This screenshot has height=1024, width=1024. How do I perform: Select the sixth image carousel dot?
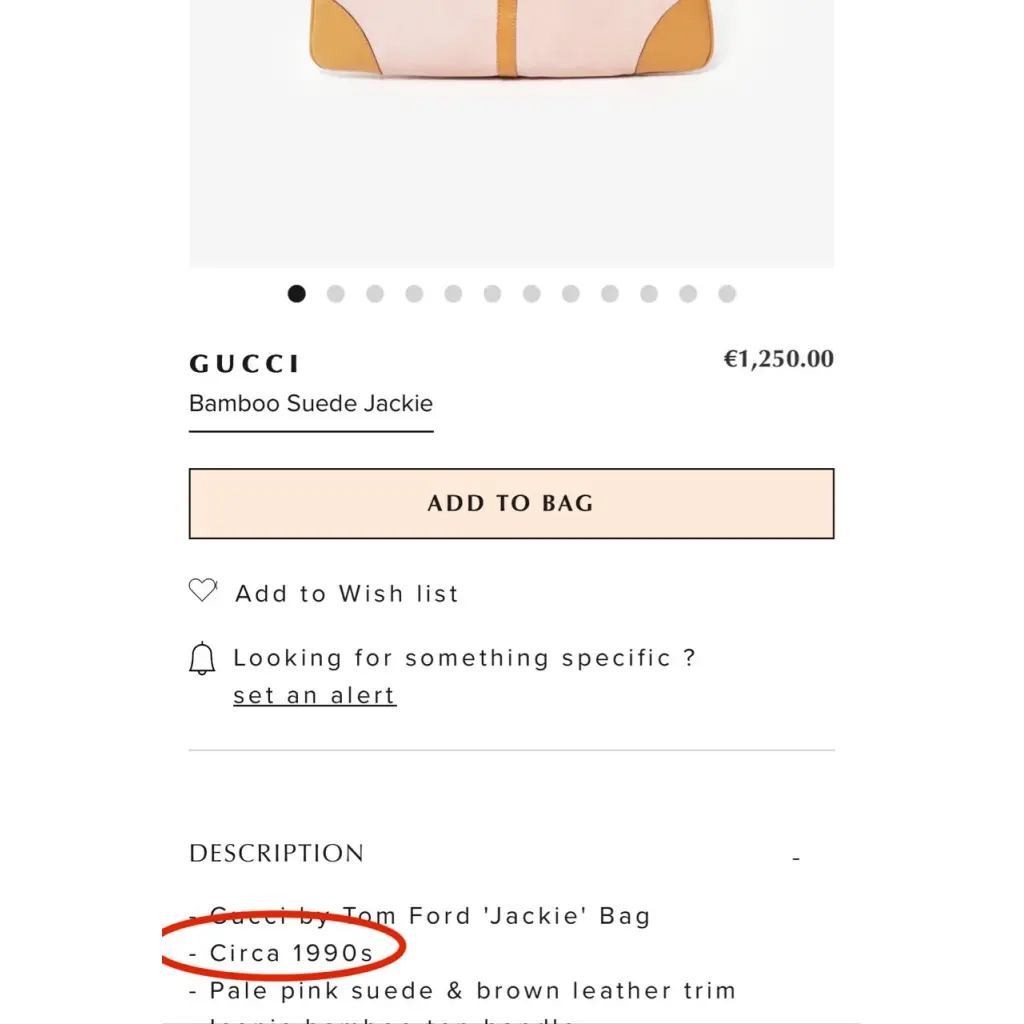[492, 294]
